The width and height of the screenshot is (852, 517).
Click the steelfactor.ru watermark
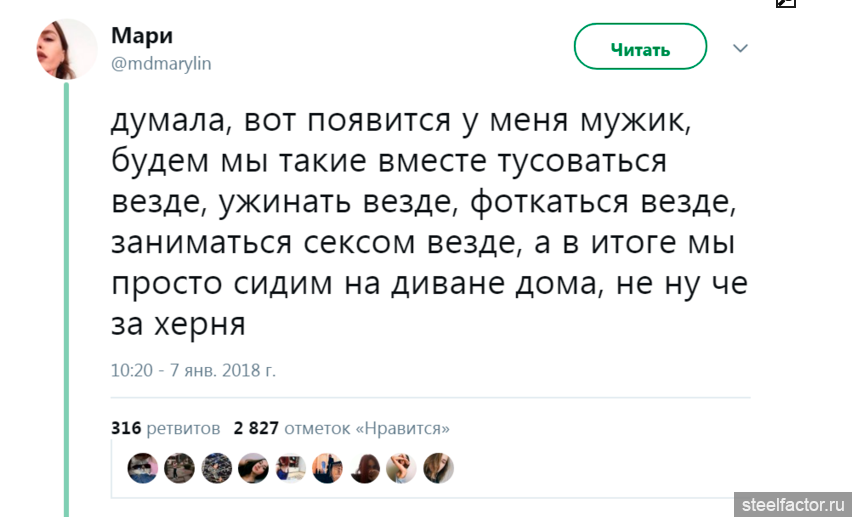pos(792,504)
